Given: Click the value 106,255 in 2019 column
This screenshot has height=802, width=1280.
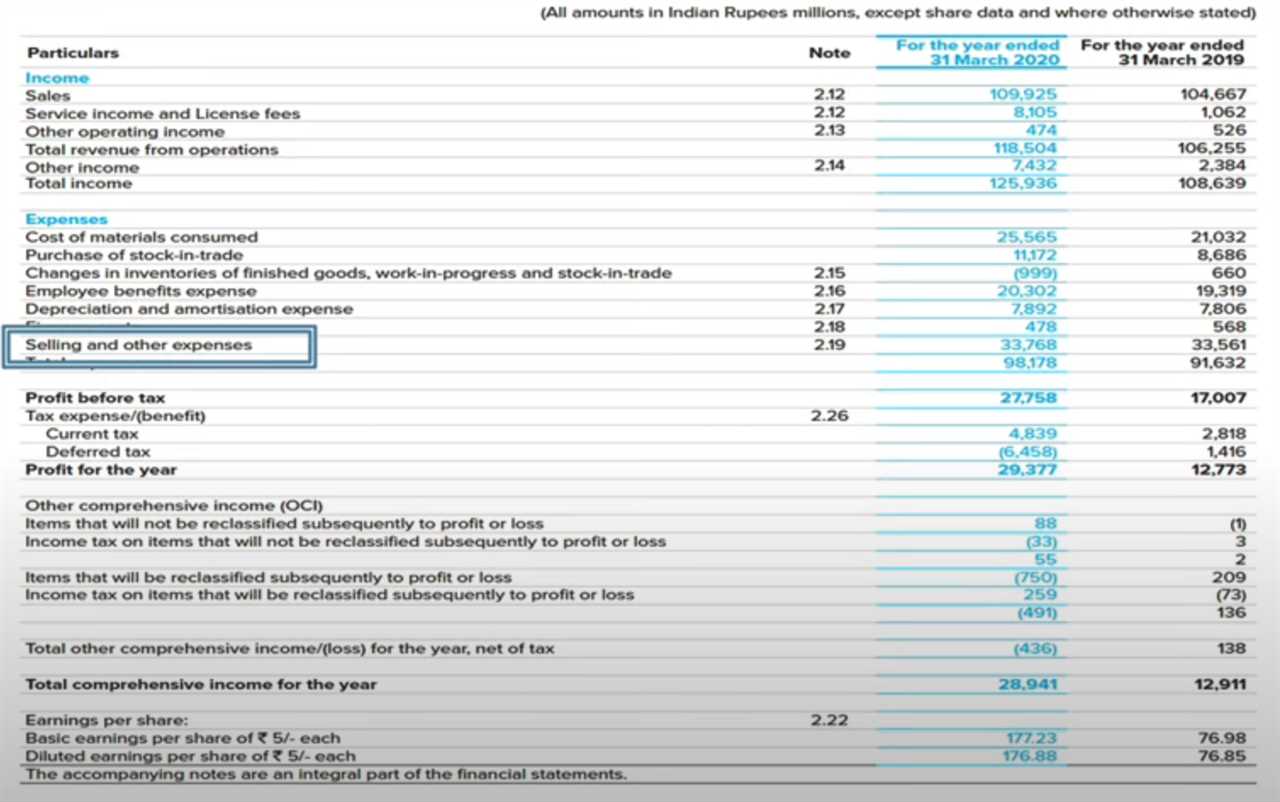Looking at the screenshot, I should point(1213,150).
